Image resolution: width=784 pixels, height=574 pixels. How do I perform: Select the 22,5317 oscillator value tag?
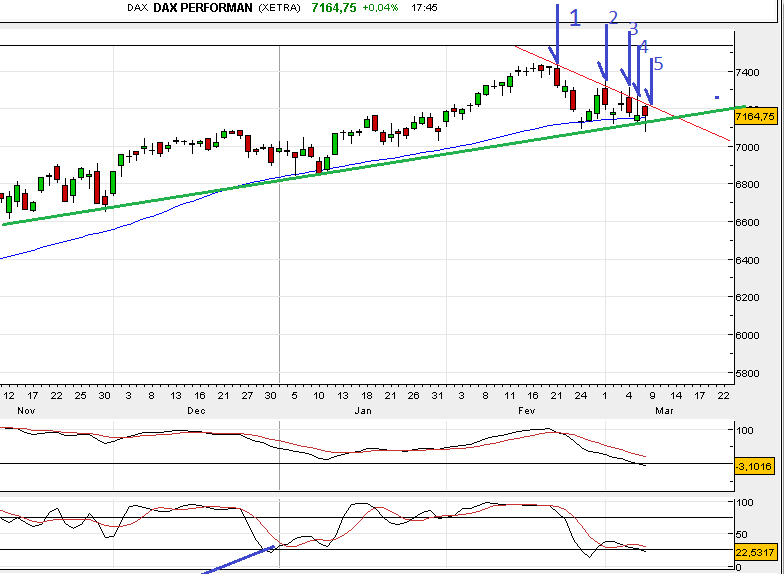(x=754, y=552)
